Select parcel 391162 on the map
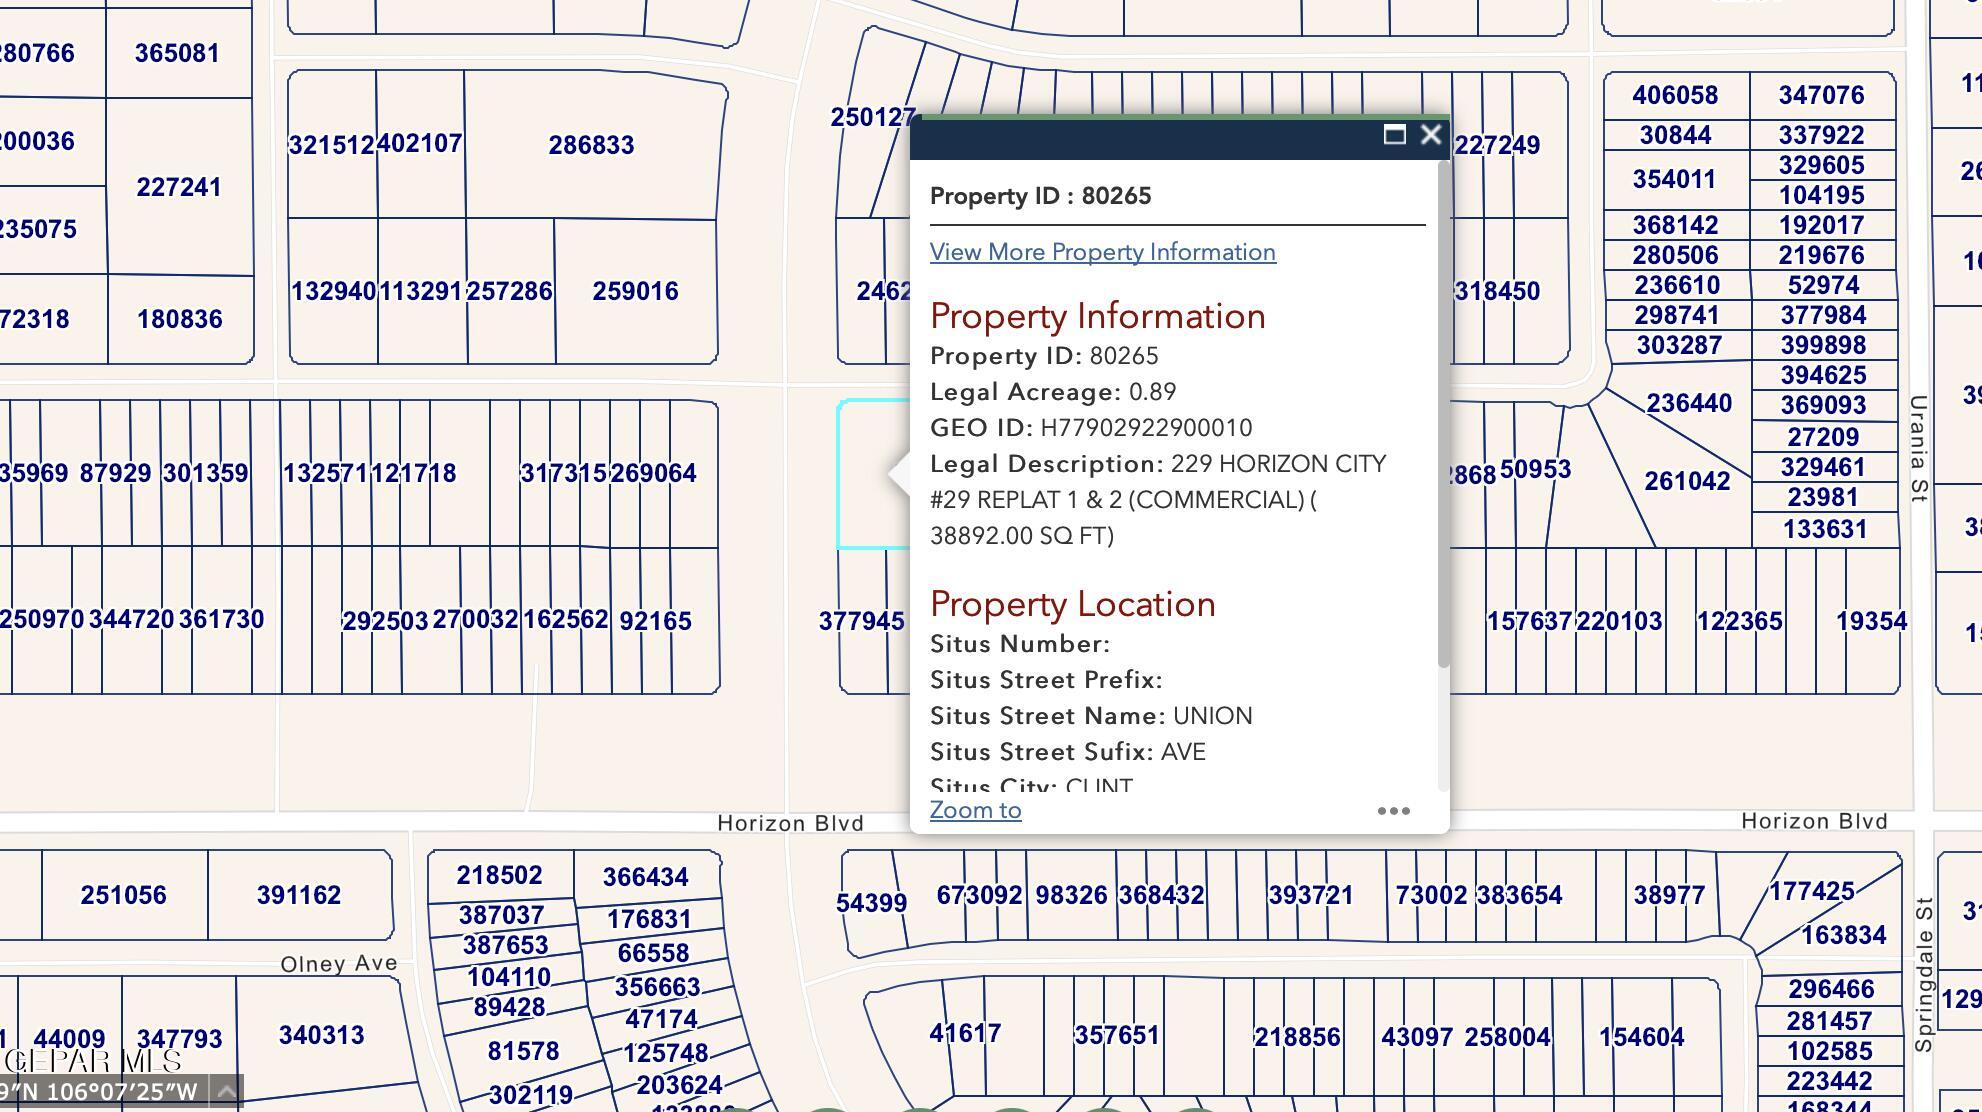 click(299, 895)
